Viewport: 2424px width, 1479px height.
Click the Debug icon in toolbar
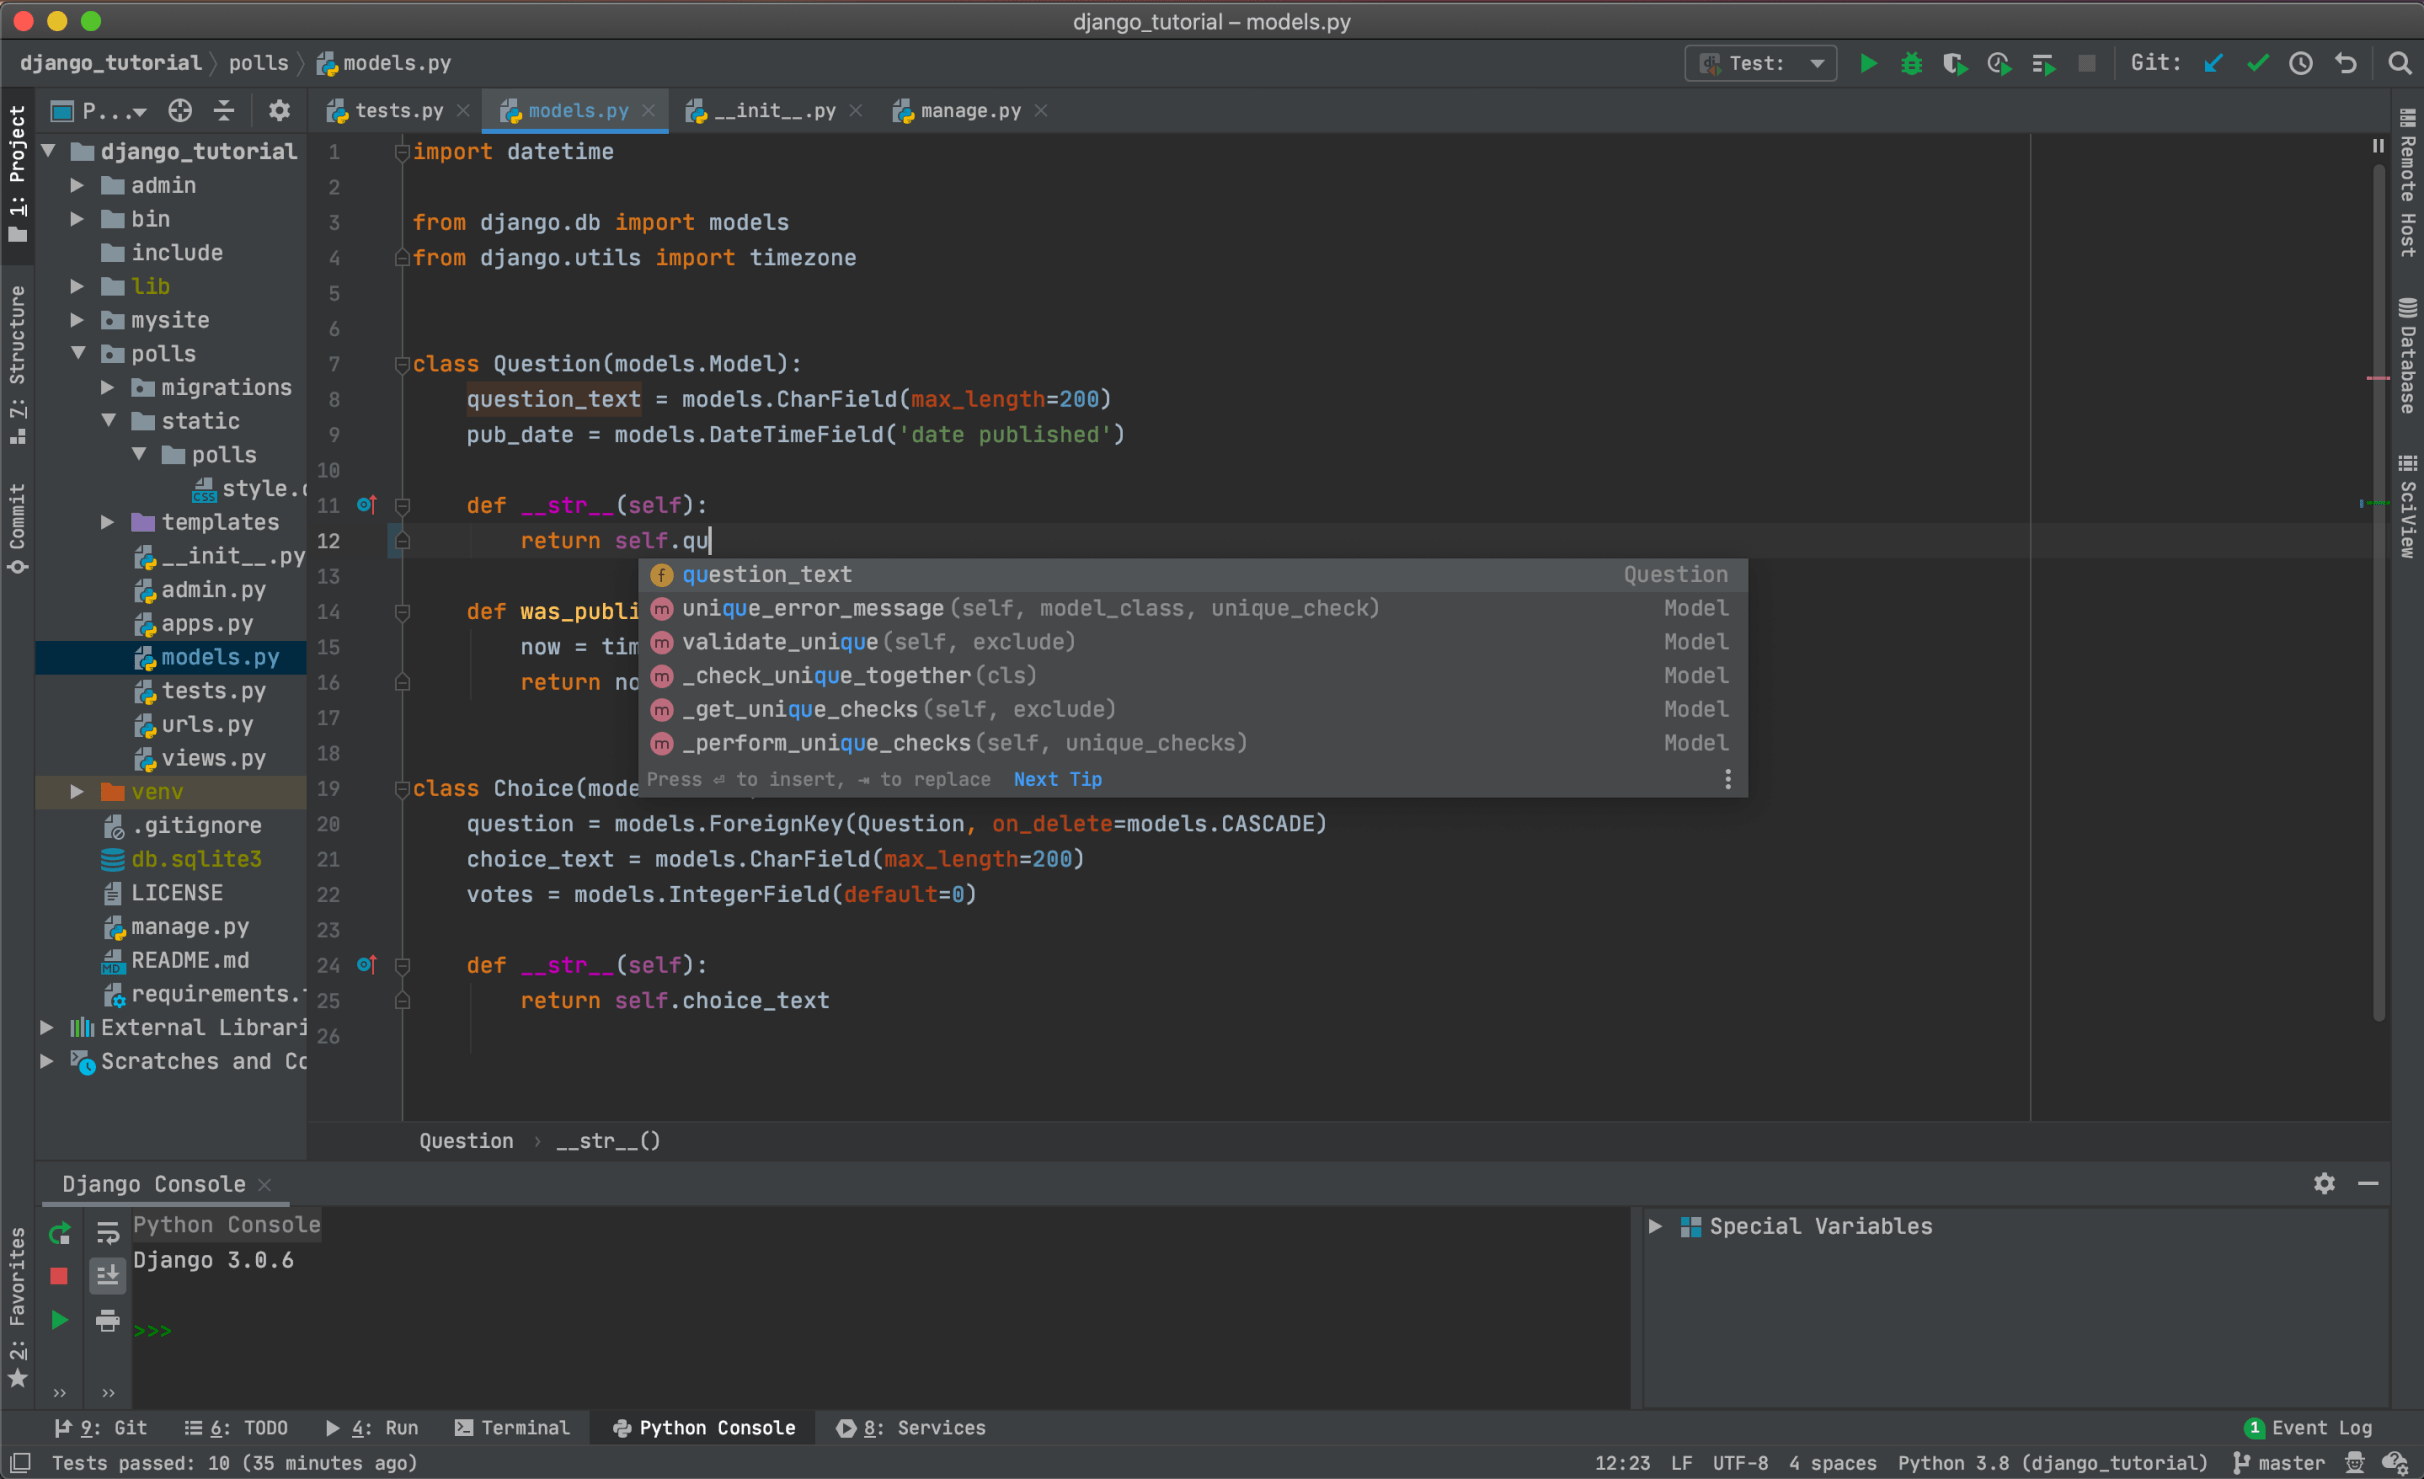click(1908, 64)
